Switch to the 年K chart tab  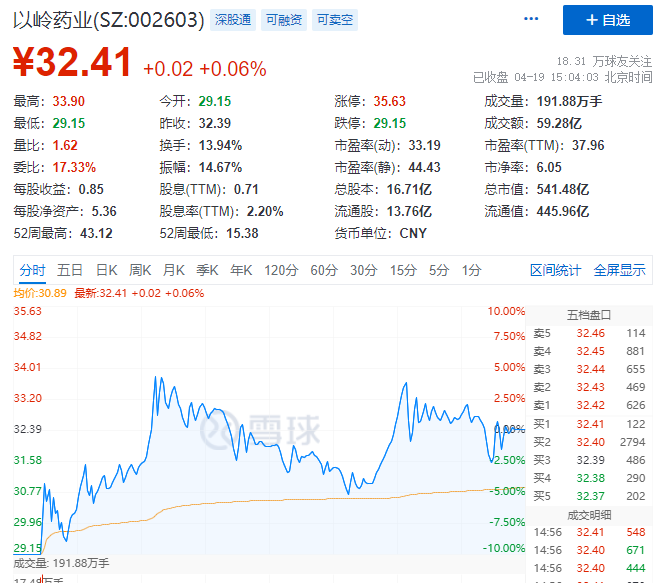pyautogui.click(x=241, y=270)
